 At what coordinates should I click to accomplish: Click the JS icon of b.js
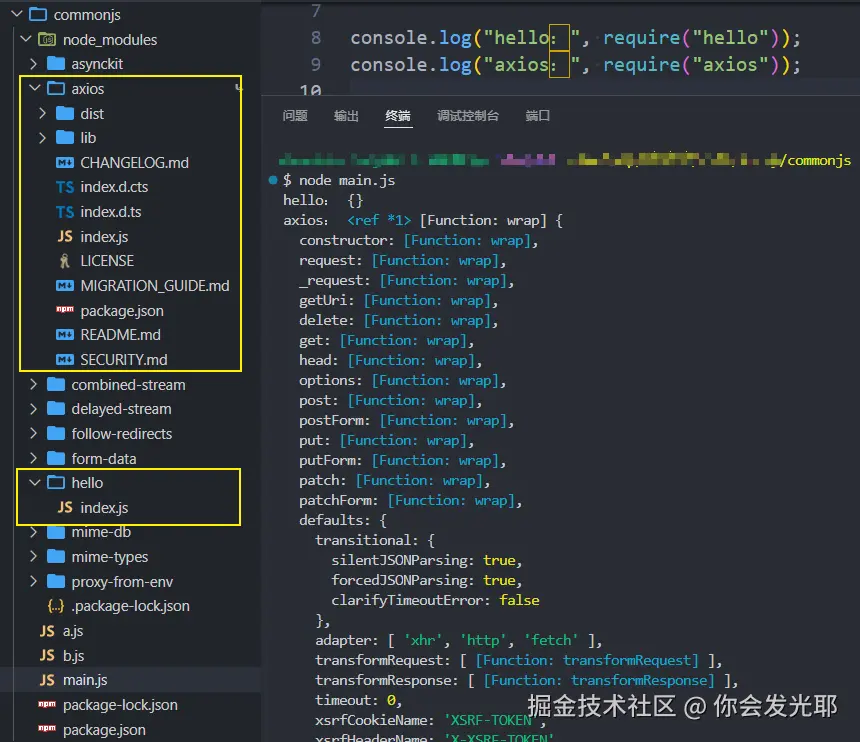coord(47,655)
